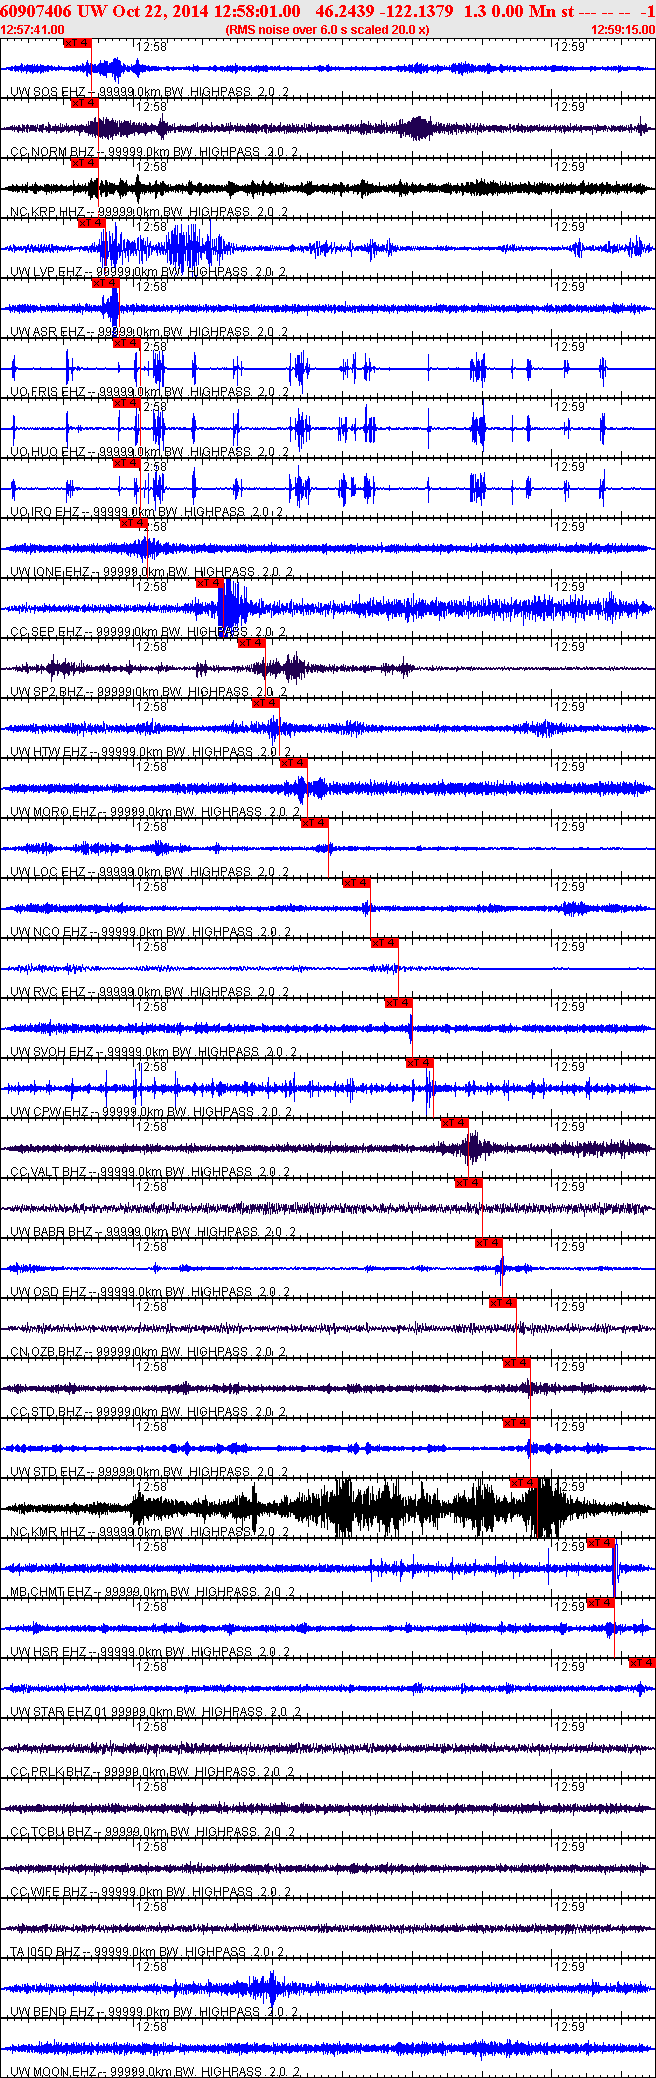Click the '12:59' tick label on the UW BEND panel
The image size is (656, 2078).
570,1966
